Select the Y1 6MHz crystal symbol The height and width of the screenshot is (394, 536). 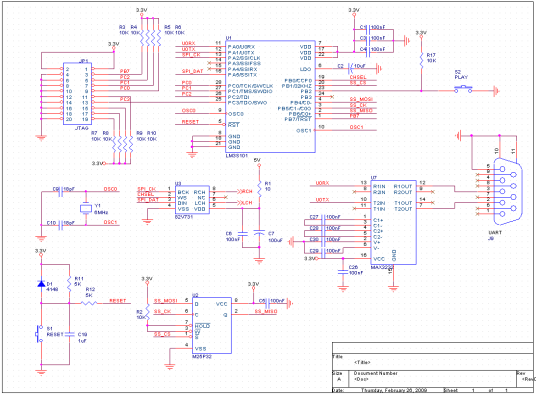[86, 208]
